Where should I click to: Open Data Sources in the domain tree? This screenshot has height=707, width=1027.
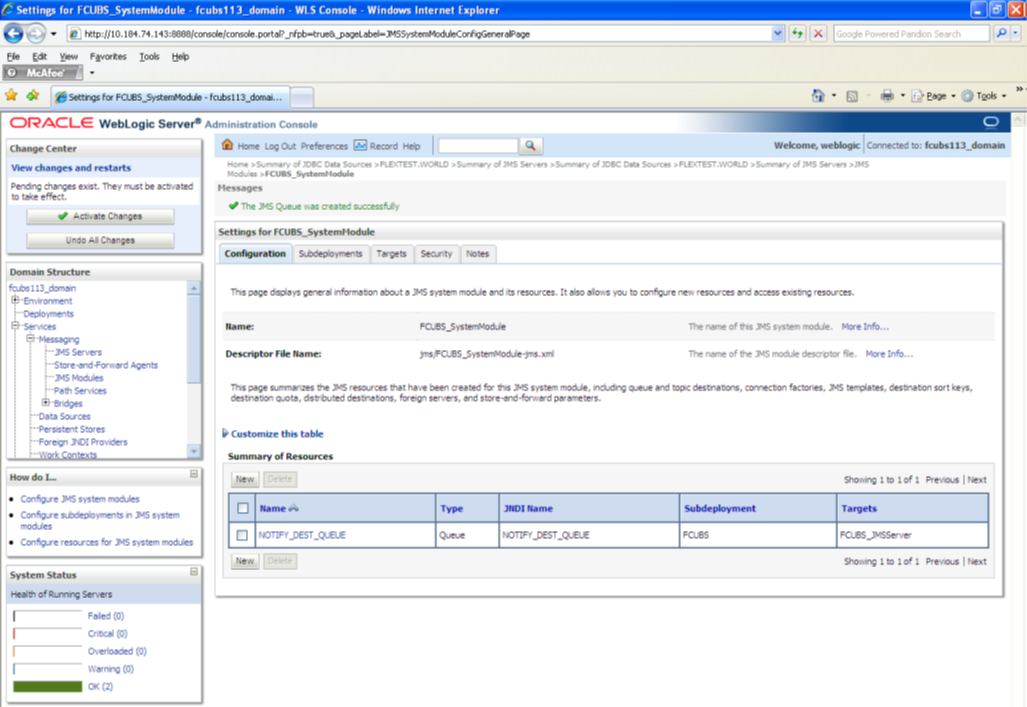tap(64, 417)
